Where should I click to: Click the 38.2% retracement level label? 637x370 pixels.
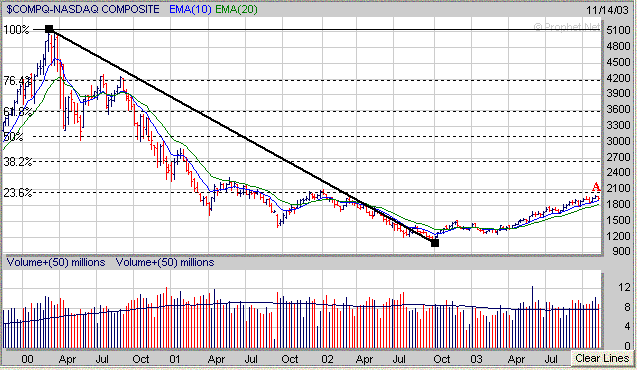tap(17, 162)
